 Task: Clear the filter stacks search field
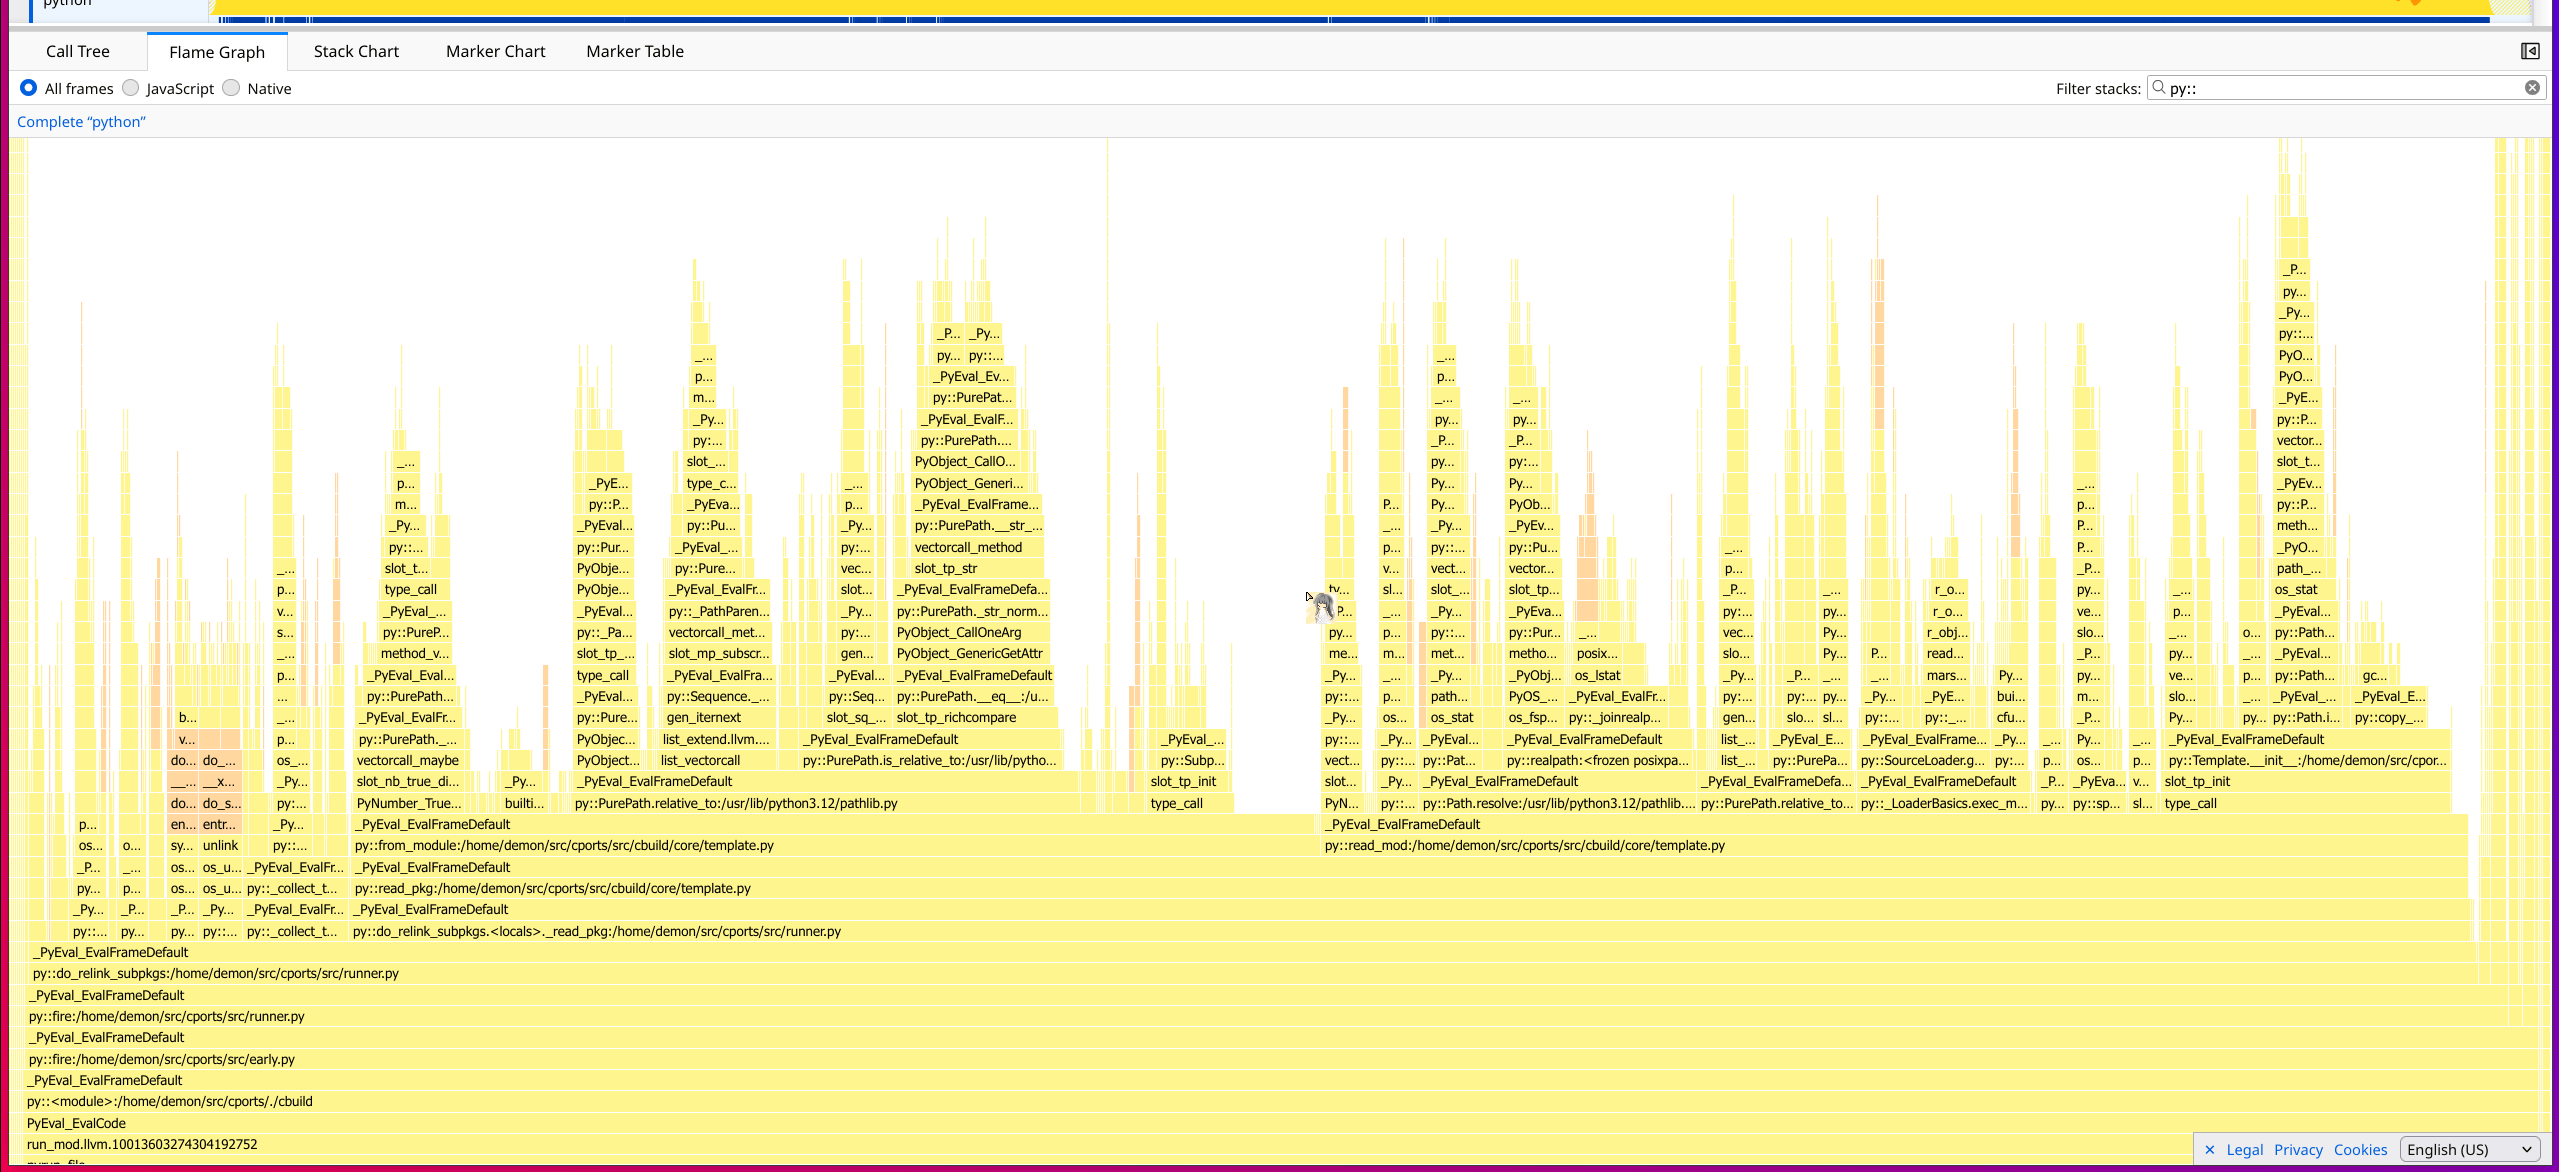point(2532,88)
